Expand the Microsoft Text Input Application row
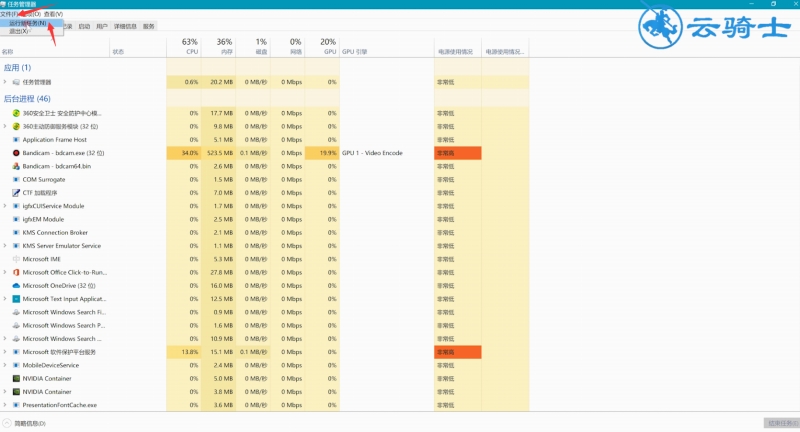 [x=5, y=299]
